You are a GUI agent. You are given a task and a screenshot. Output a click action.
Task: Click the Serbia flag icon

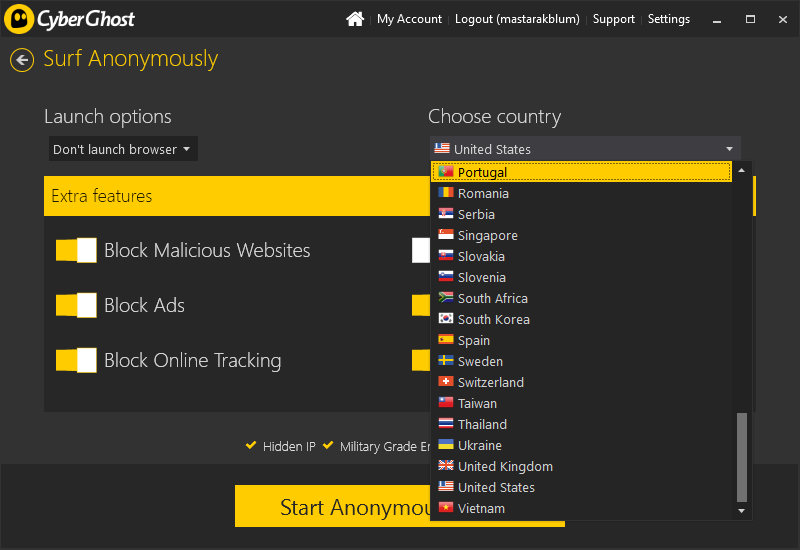tap(446, 213)
